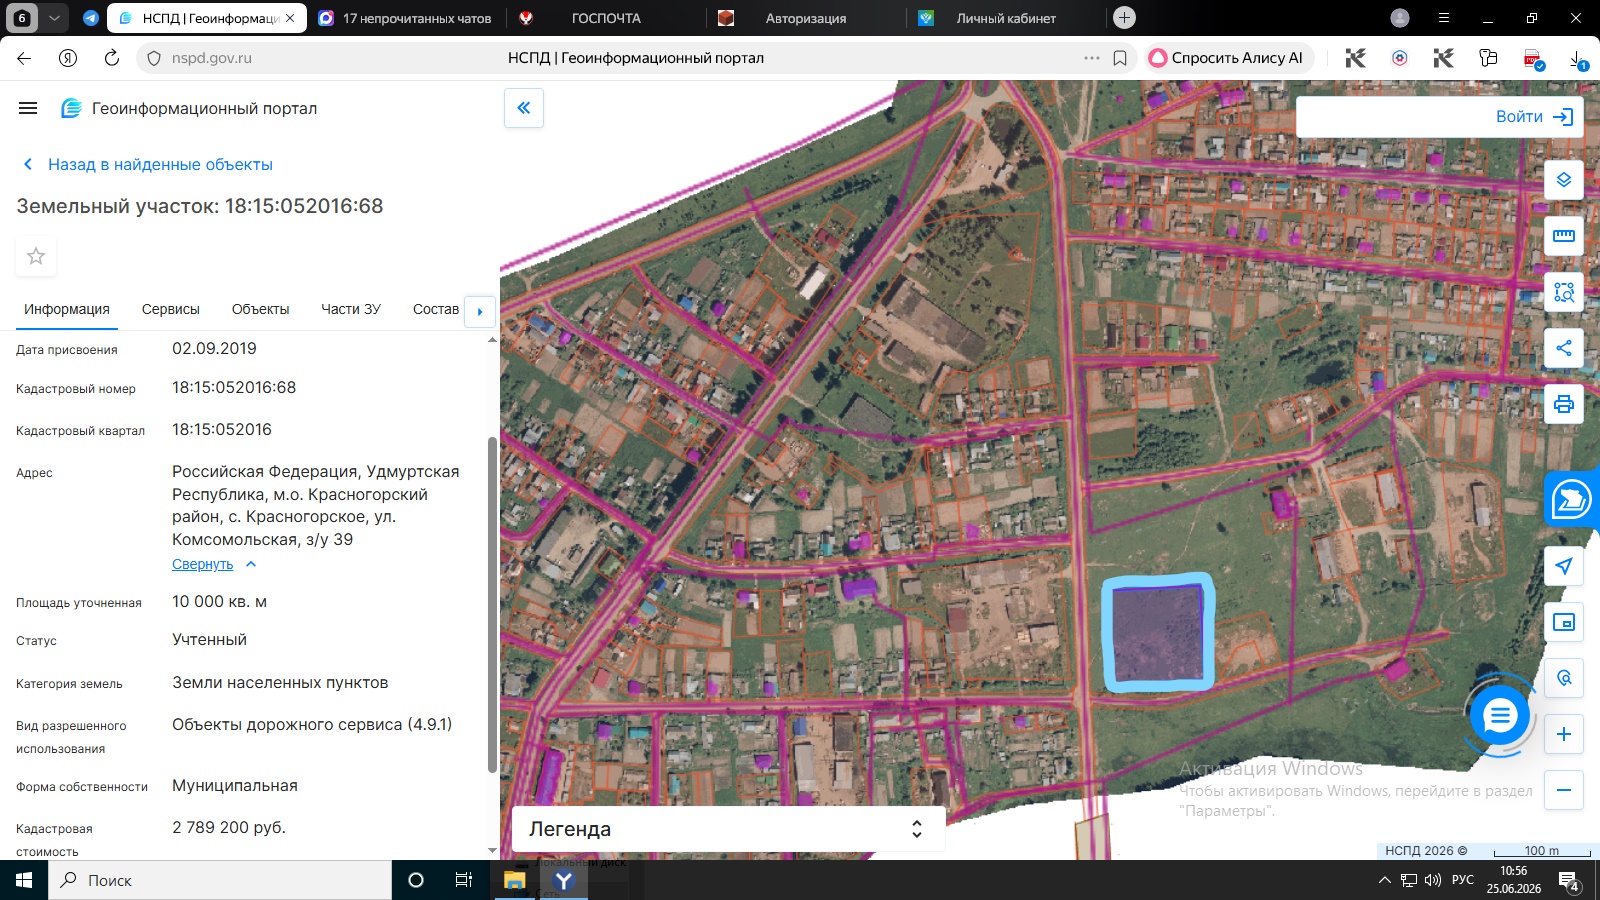Screen dimensions: 1600x900
Task: Open Yandex Browser from taskbar
Action: coord(564,880)
